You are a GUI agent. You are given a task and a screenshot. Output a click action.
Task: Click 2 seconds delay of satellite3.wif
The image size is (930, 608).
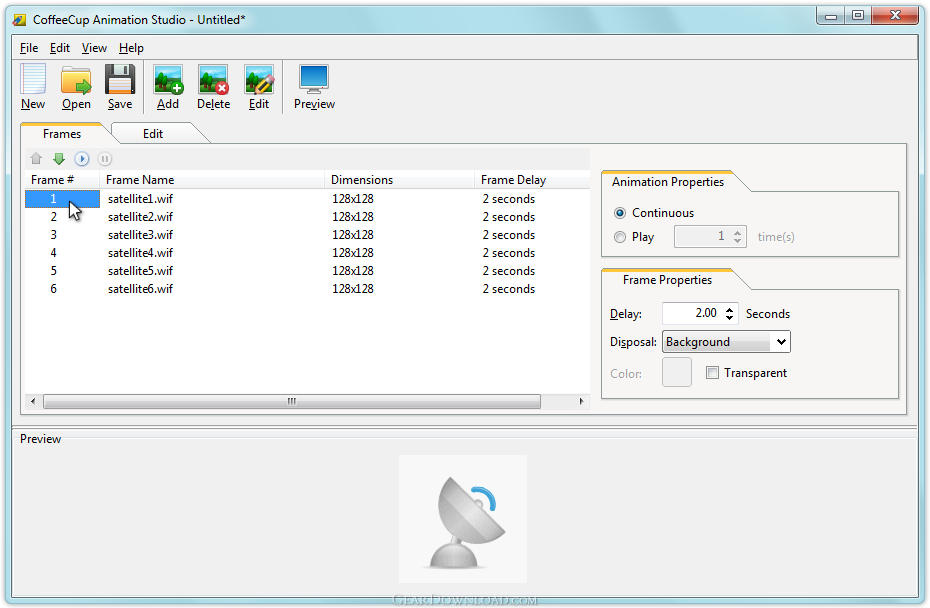(509, 235)
